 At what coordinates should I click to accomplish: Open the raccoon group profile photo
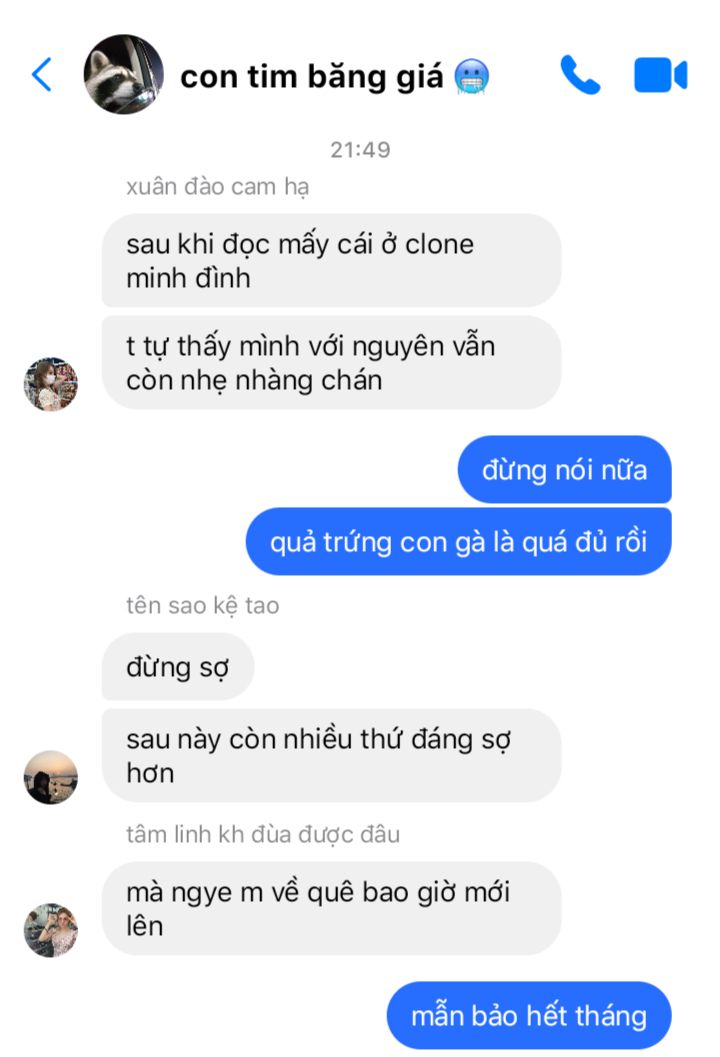(123, 74)
